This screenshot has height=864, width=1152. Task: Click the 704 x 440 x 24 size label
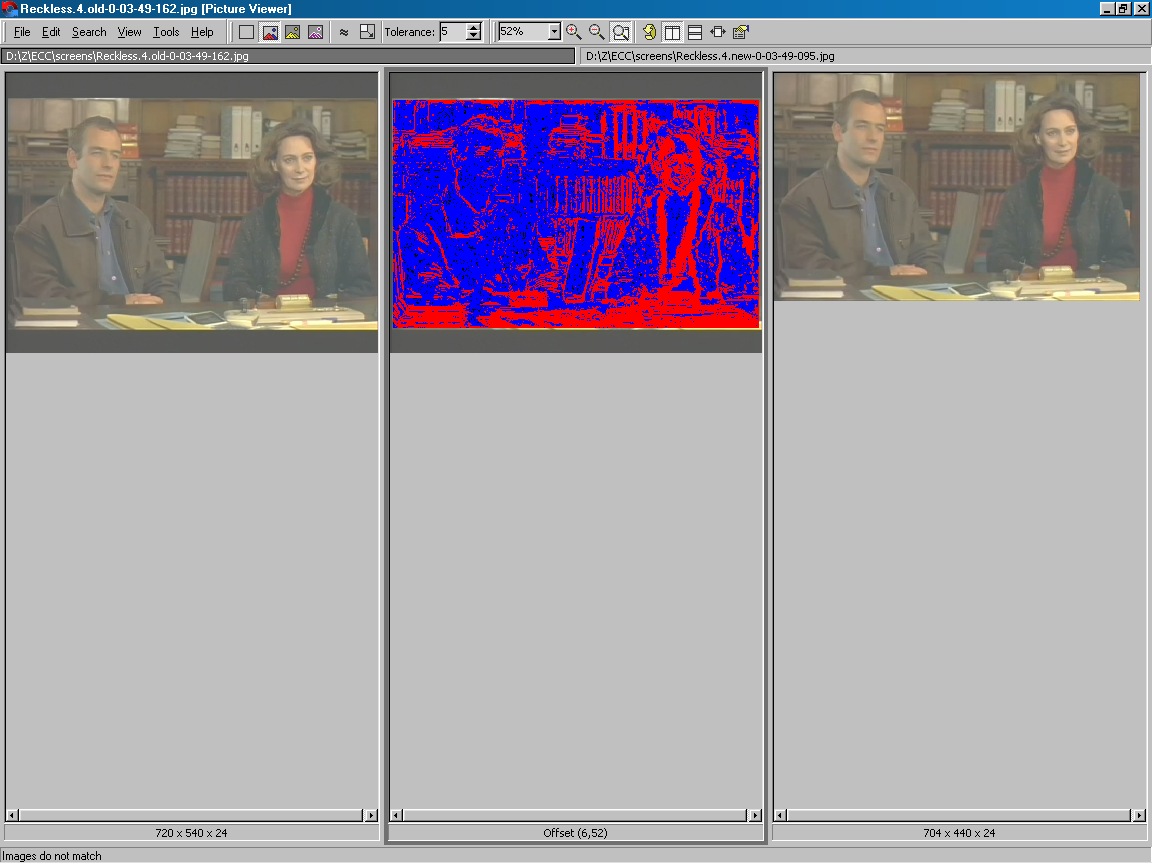959,832
